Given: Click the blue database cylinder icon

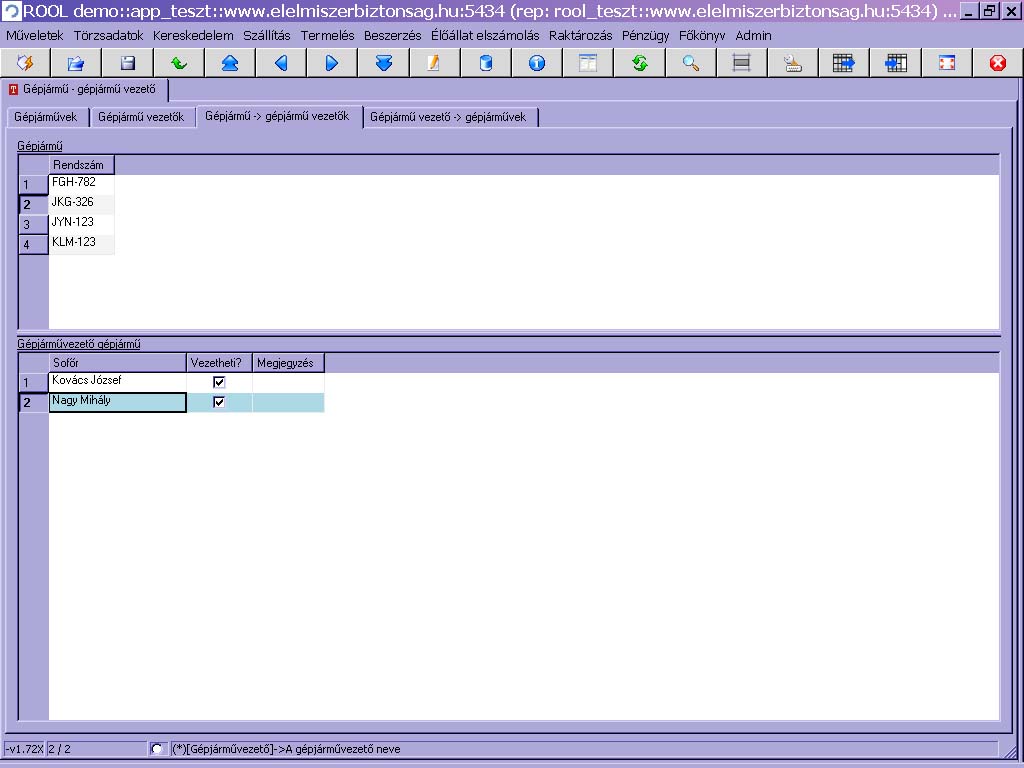Looking at the screenshot, I should (x=486, y=63).
